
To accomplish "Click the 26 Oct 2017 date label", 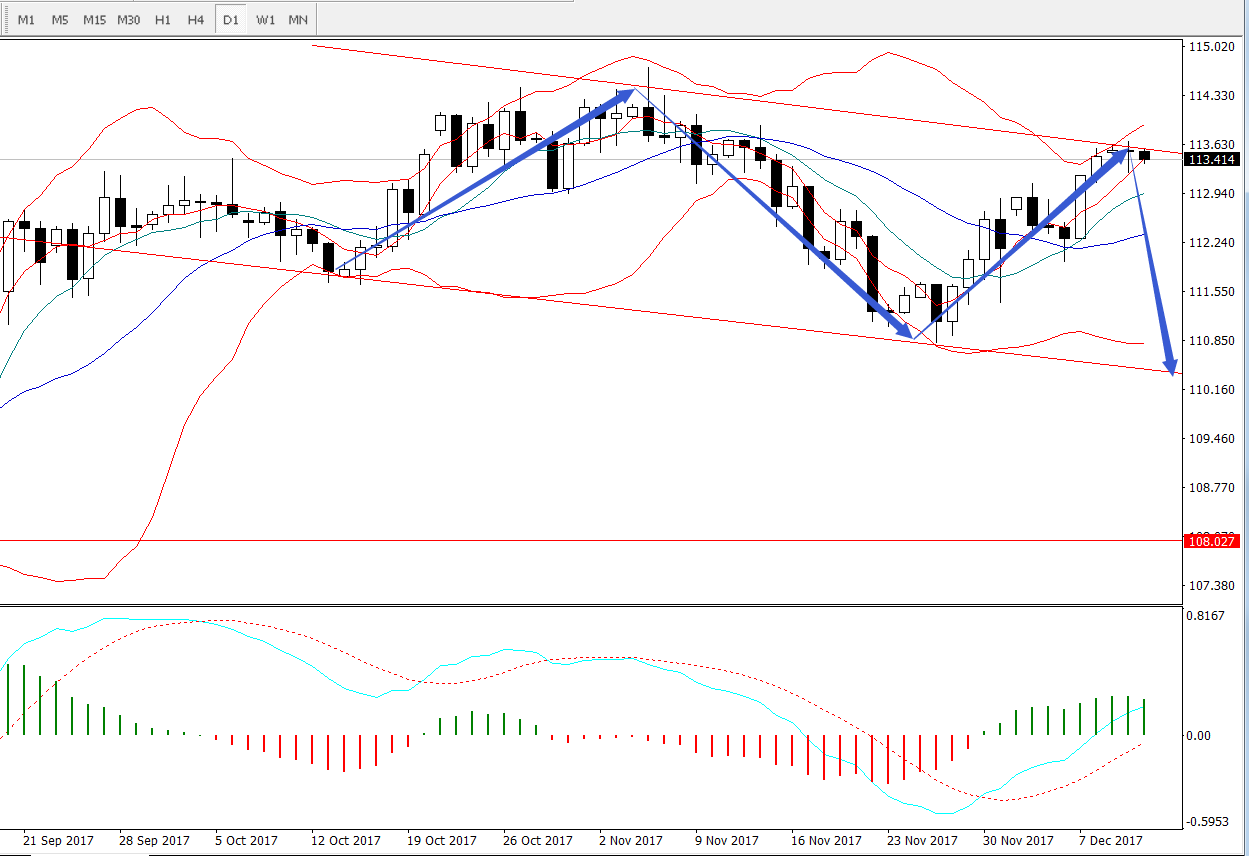I will pos(537,841).
